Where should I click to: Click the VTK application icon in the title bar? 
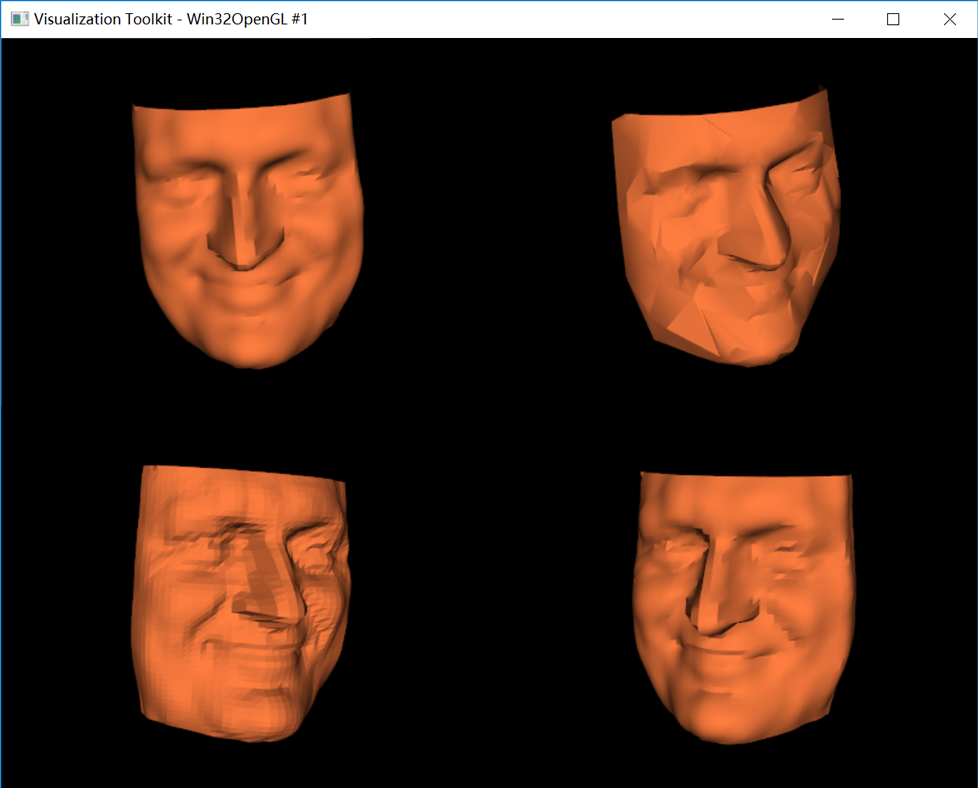click(x=19, y=19)
